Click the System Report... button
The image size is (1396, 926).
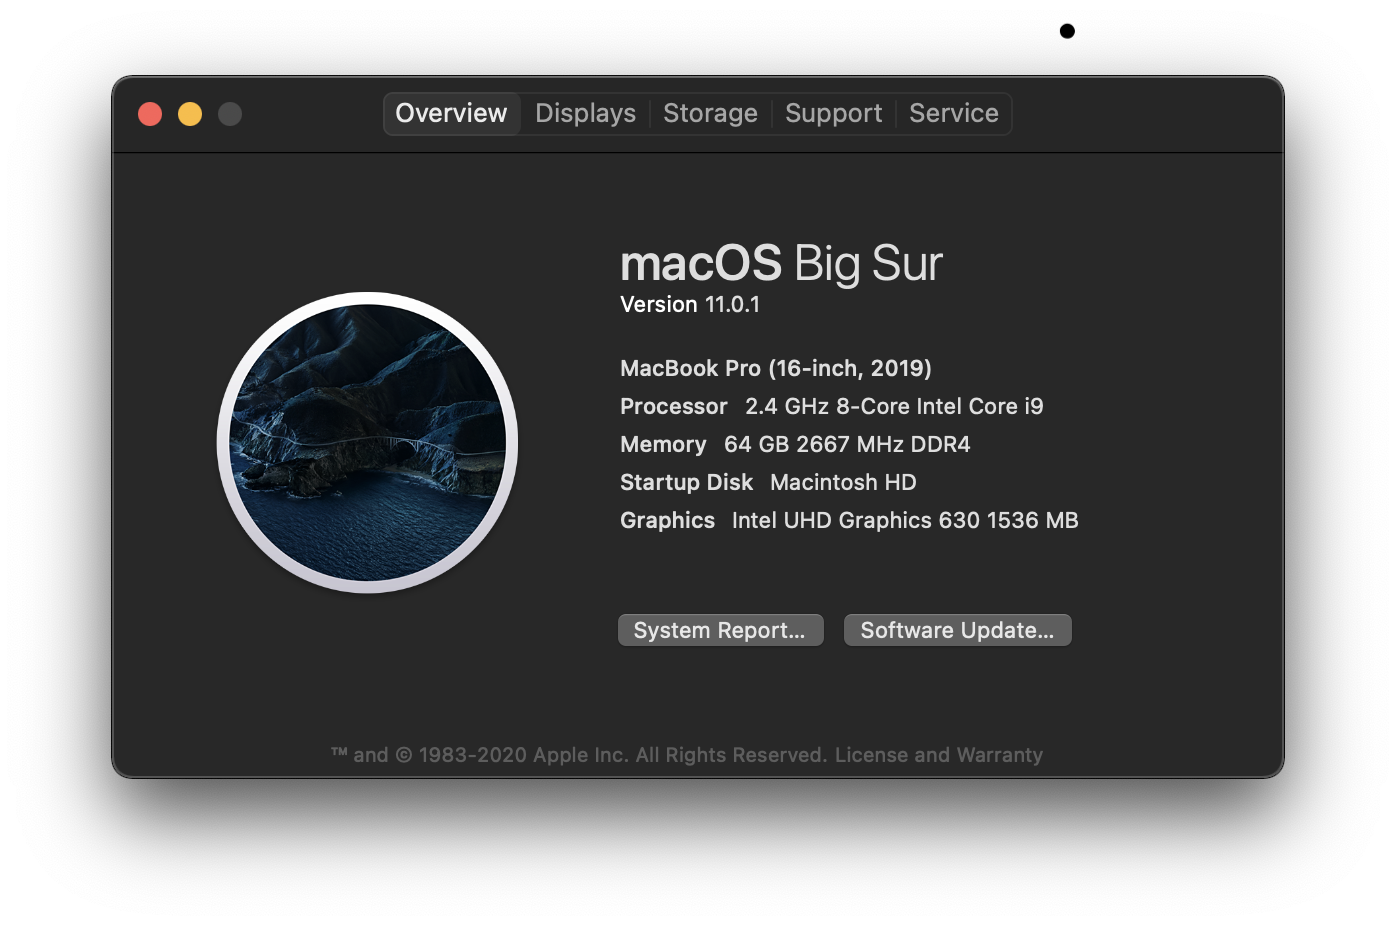click(x=721, y=630)
